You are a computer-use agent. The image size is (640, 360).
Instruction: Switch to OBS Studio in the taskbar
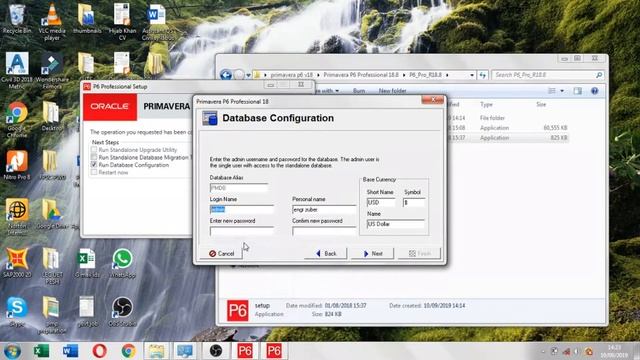pyautogui.click(x=216, y=351)
